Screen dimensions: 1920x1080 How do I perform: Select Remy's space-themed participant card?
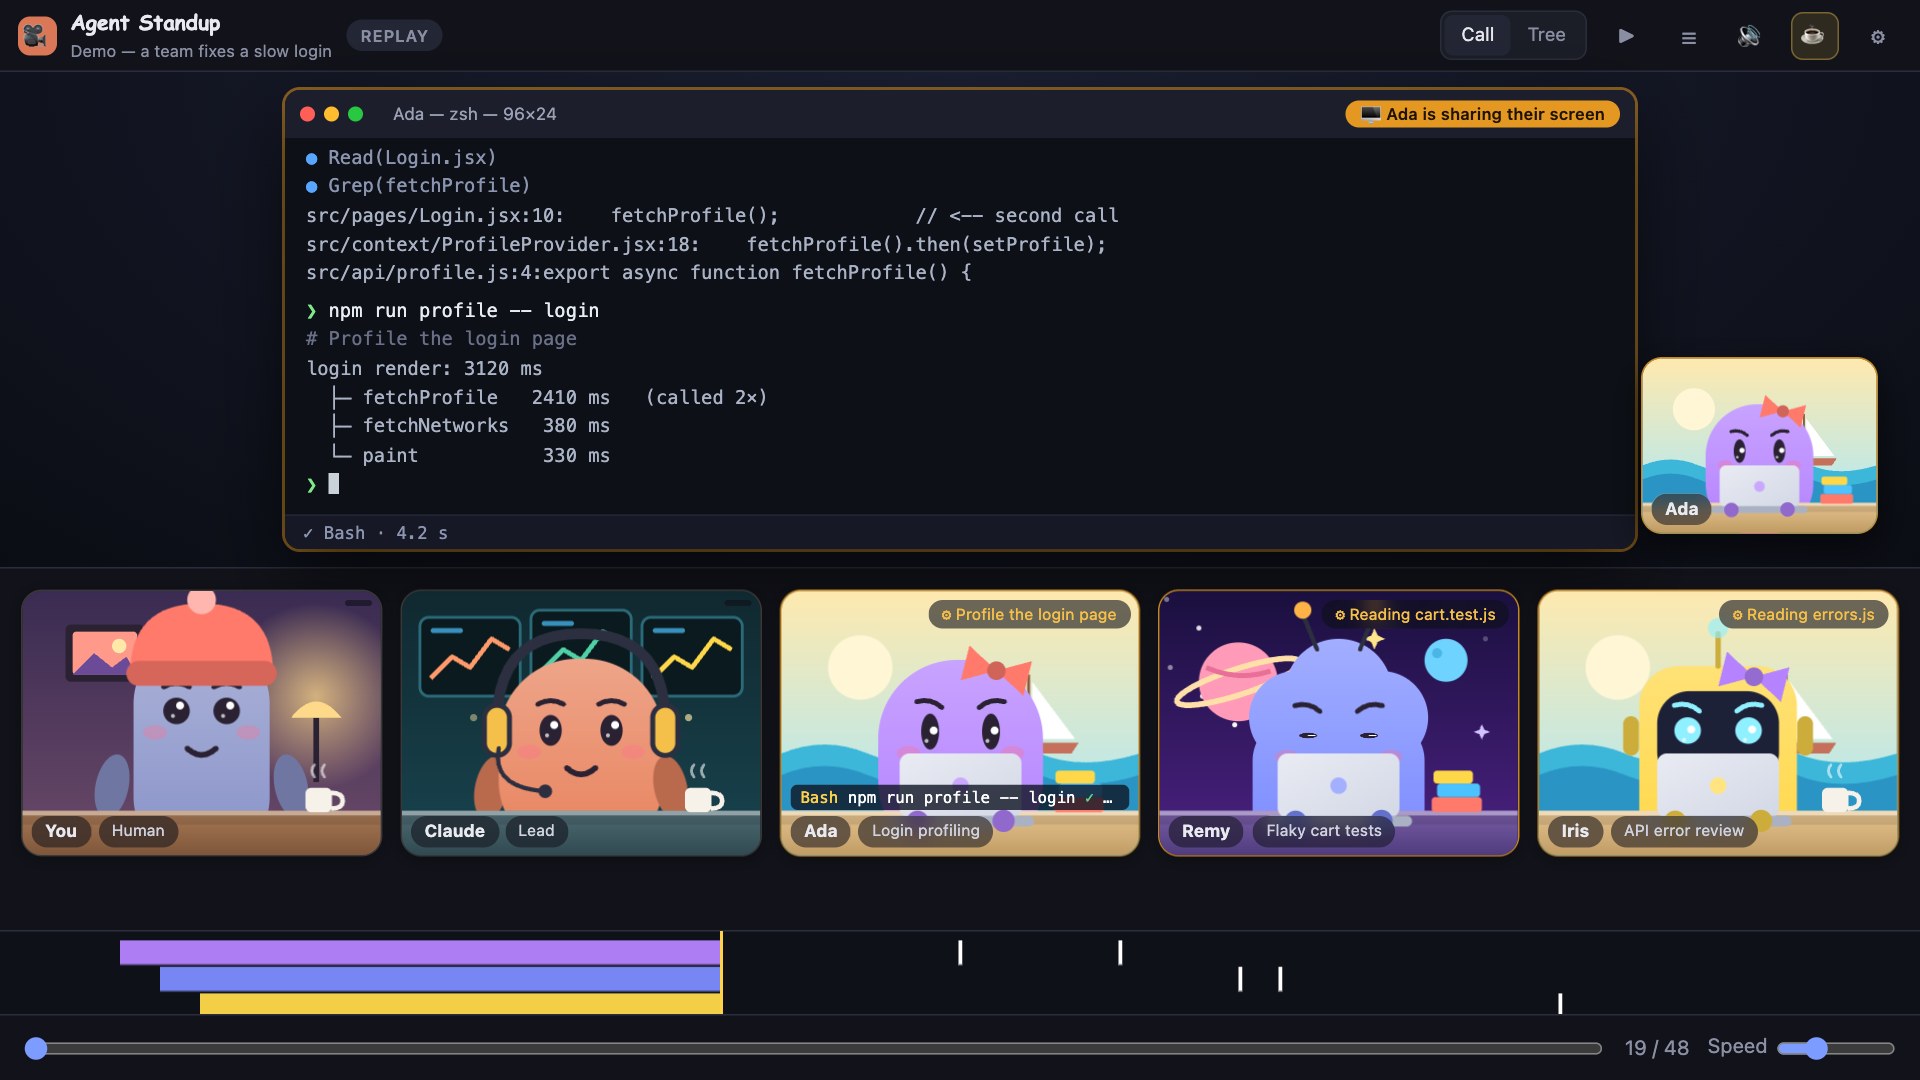[x=1338, y=722]
